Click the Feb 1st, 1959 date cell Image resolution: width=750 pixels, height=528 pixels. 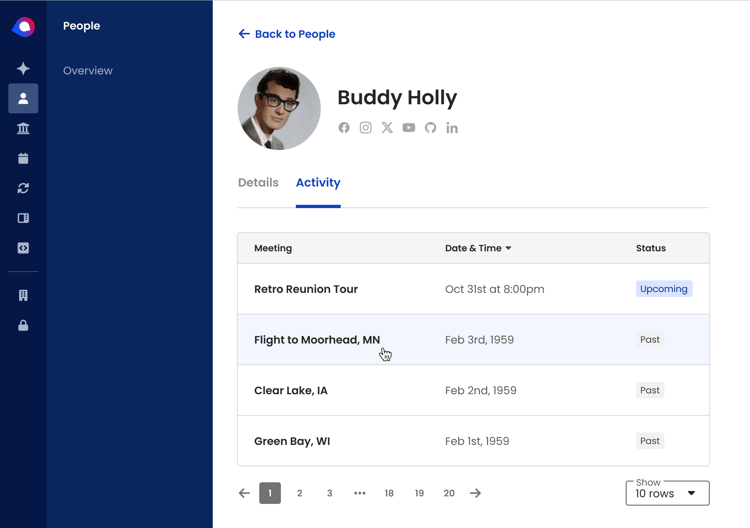[x=477, y=441]
